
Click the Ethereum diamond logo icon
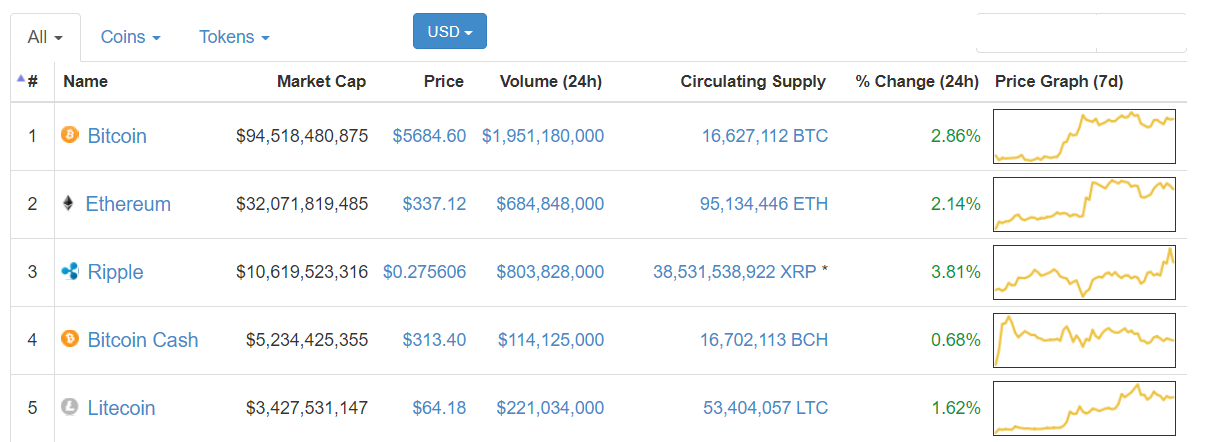[x=68, y=203]
